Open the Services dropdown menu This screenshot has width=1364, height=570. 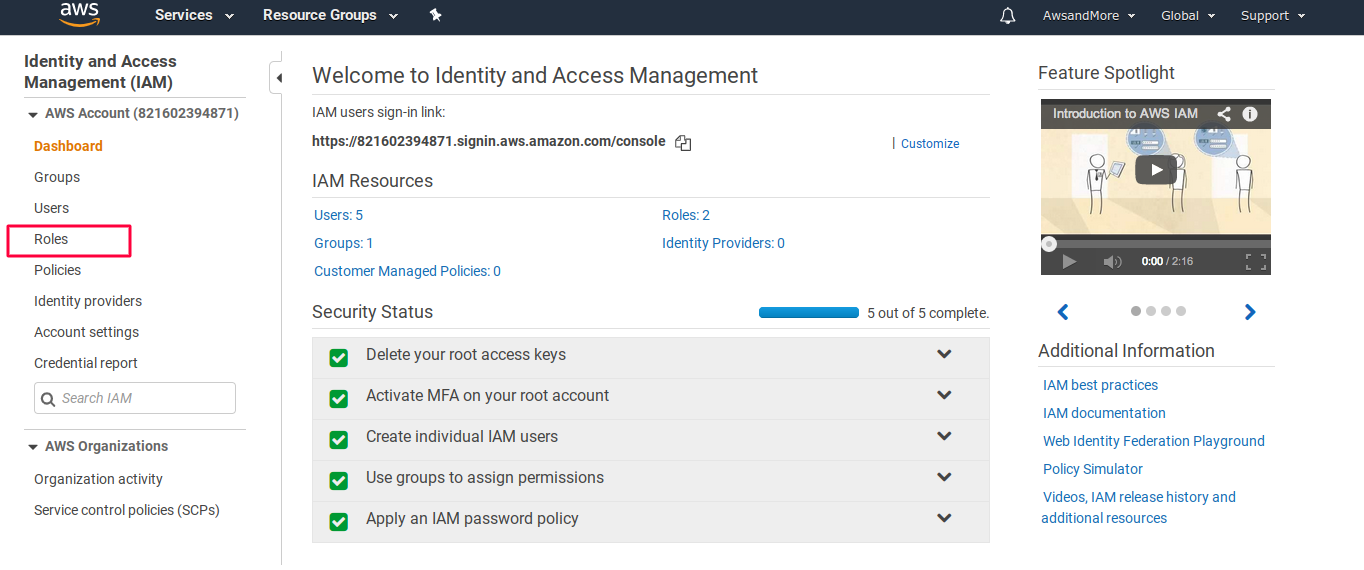click(194, 15)
